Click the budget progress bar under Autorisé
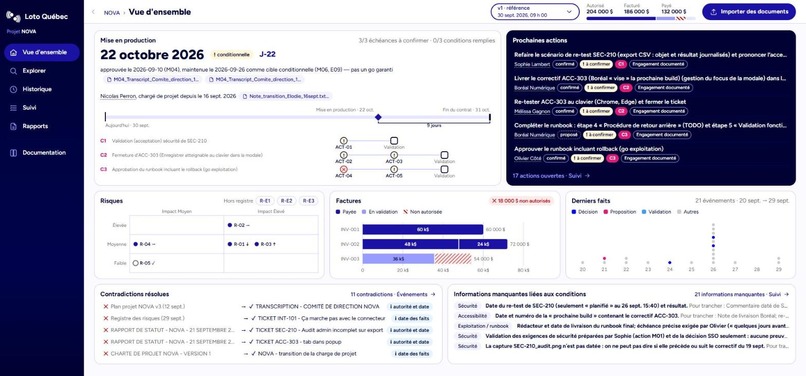Screen dimensions: 806x376 [x=640, y=19]
